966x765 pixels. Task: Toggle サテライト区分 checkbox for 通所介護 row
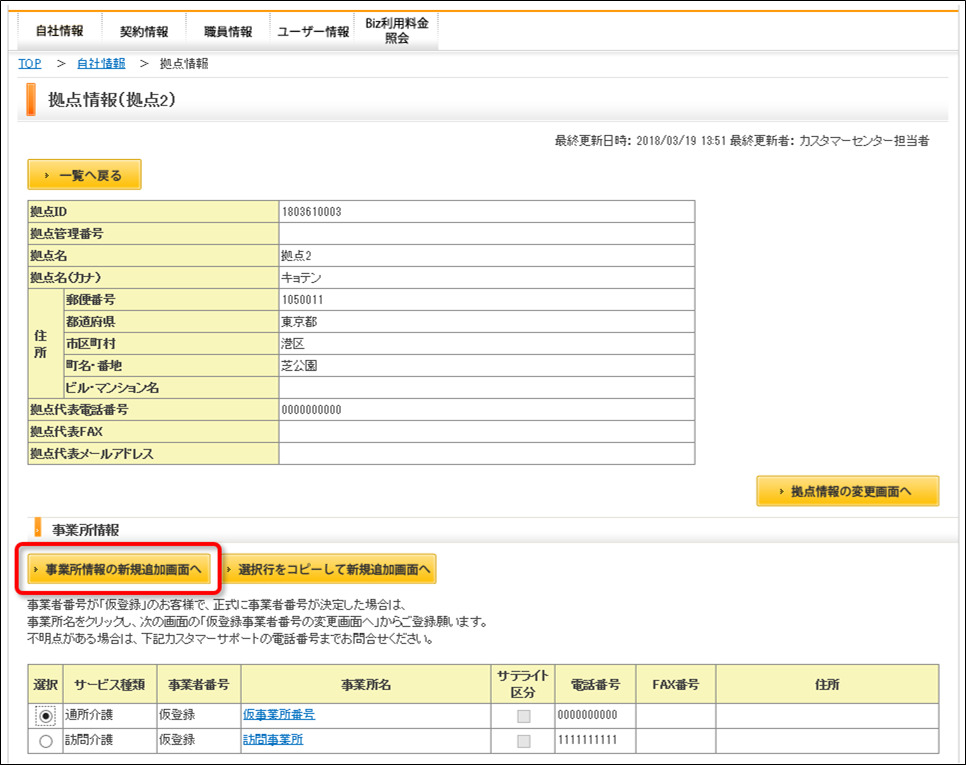coord(524,716)
